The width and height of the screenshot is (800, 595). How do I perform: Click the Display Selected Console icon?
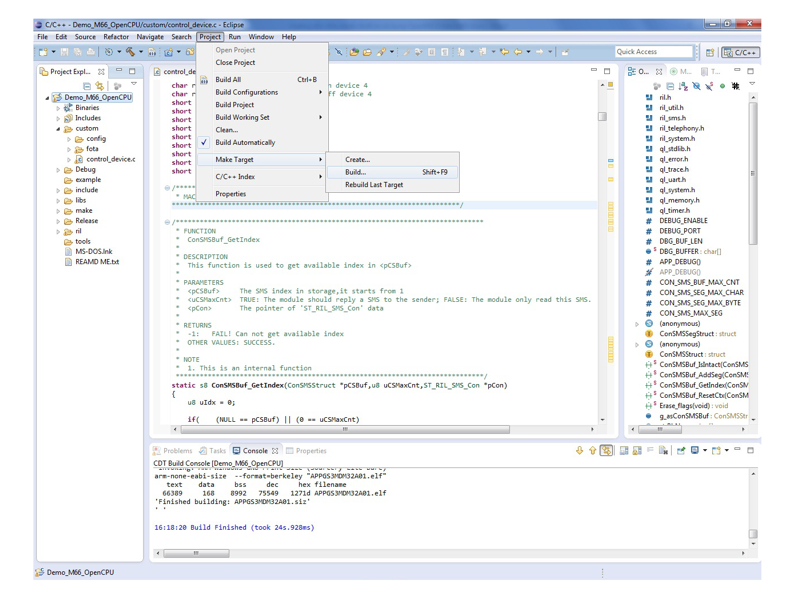tap(695, 451)
